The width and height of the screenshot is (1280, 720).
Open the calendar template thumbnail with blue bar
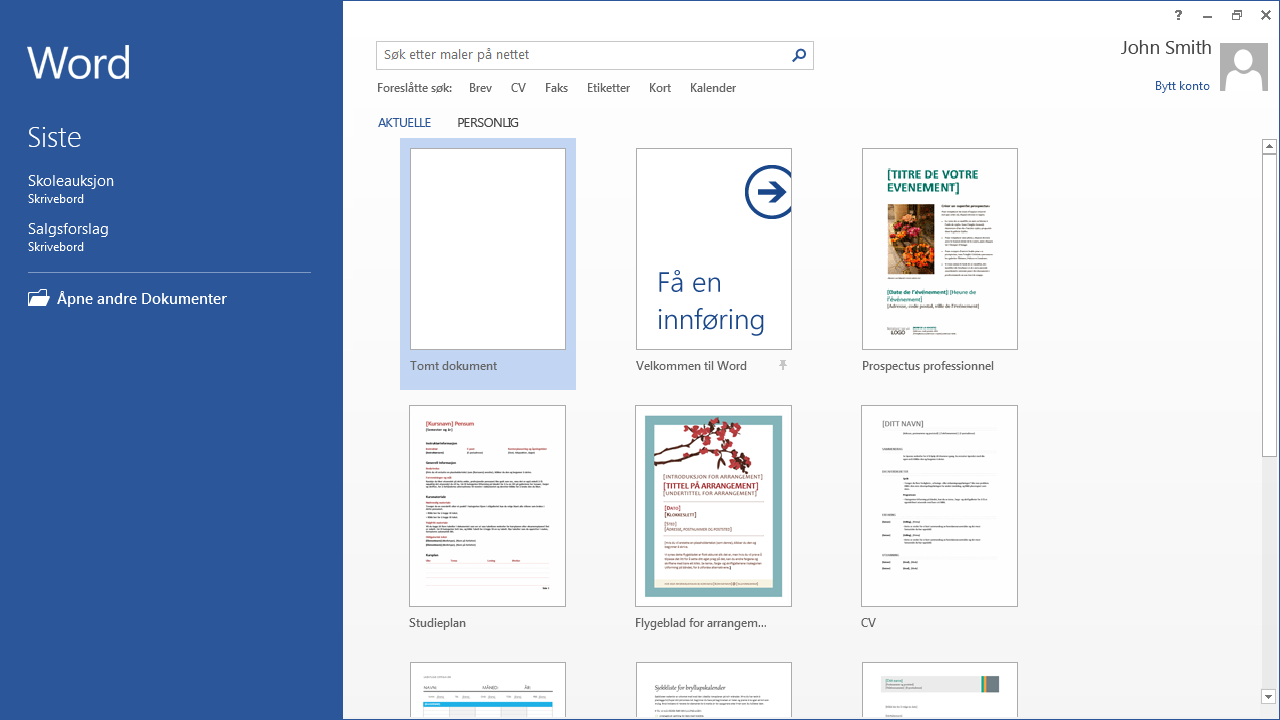point(488,690)
